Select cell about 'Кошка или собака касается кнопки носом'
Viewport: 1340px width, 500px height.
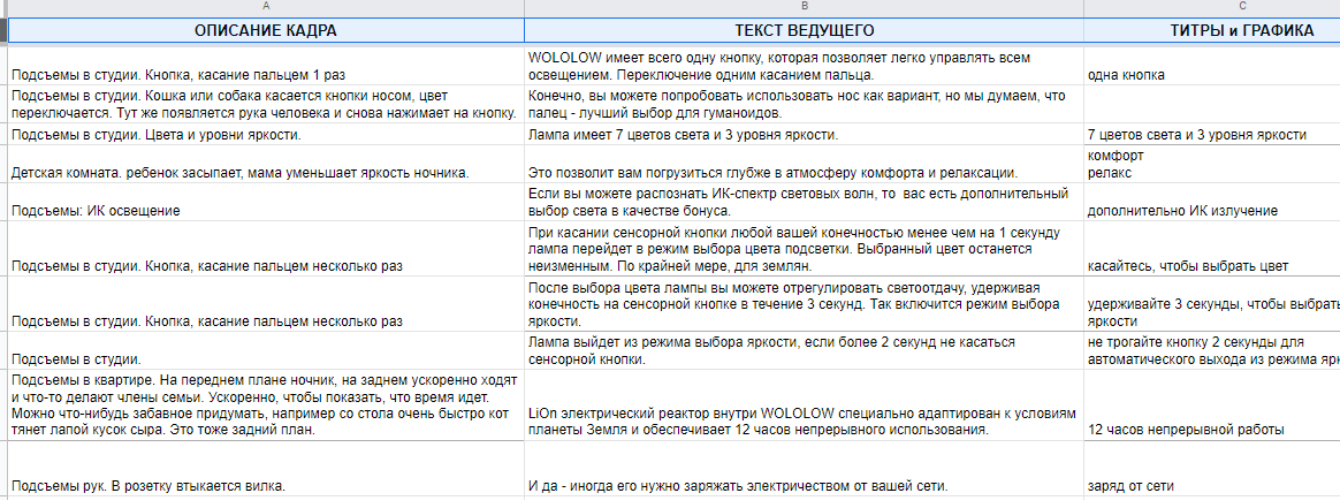265,104
